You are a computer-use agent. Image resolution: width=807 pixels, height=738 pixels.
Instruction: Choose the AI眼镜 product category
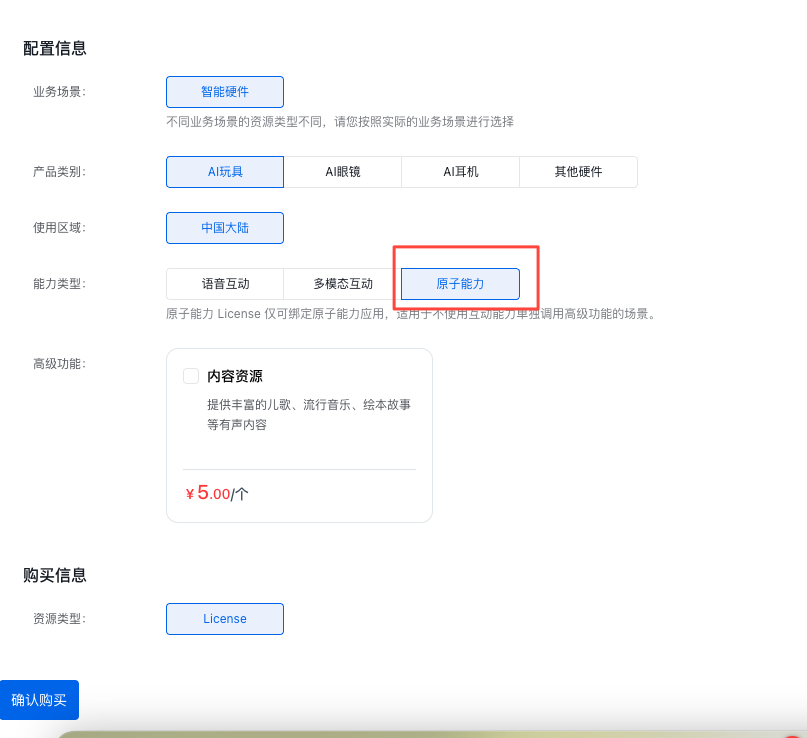click(x=343, y=172)
